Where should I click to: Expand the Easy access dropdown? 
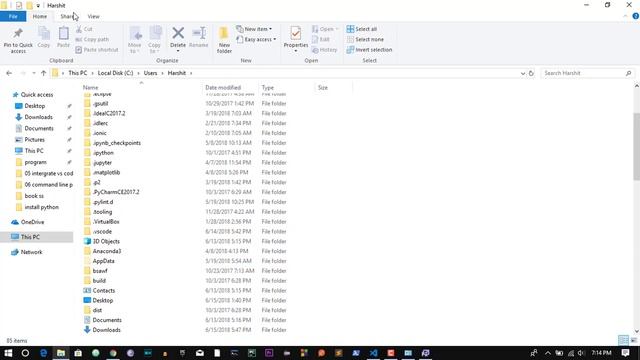[x=256, y=39]
